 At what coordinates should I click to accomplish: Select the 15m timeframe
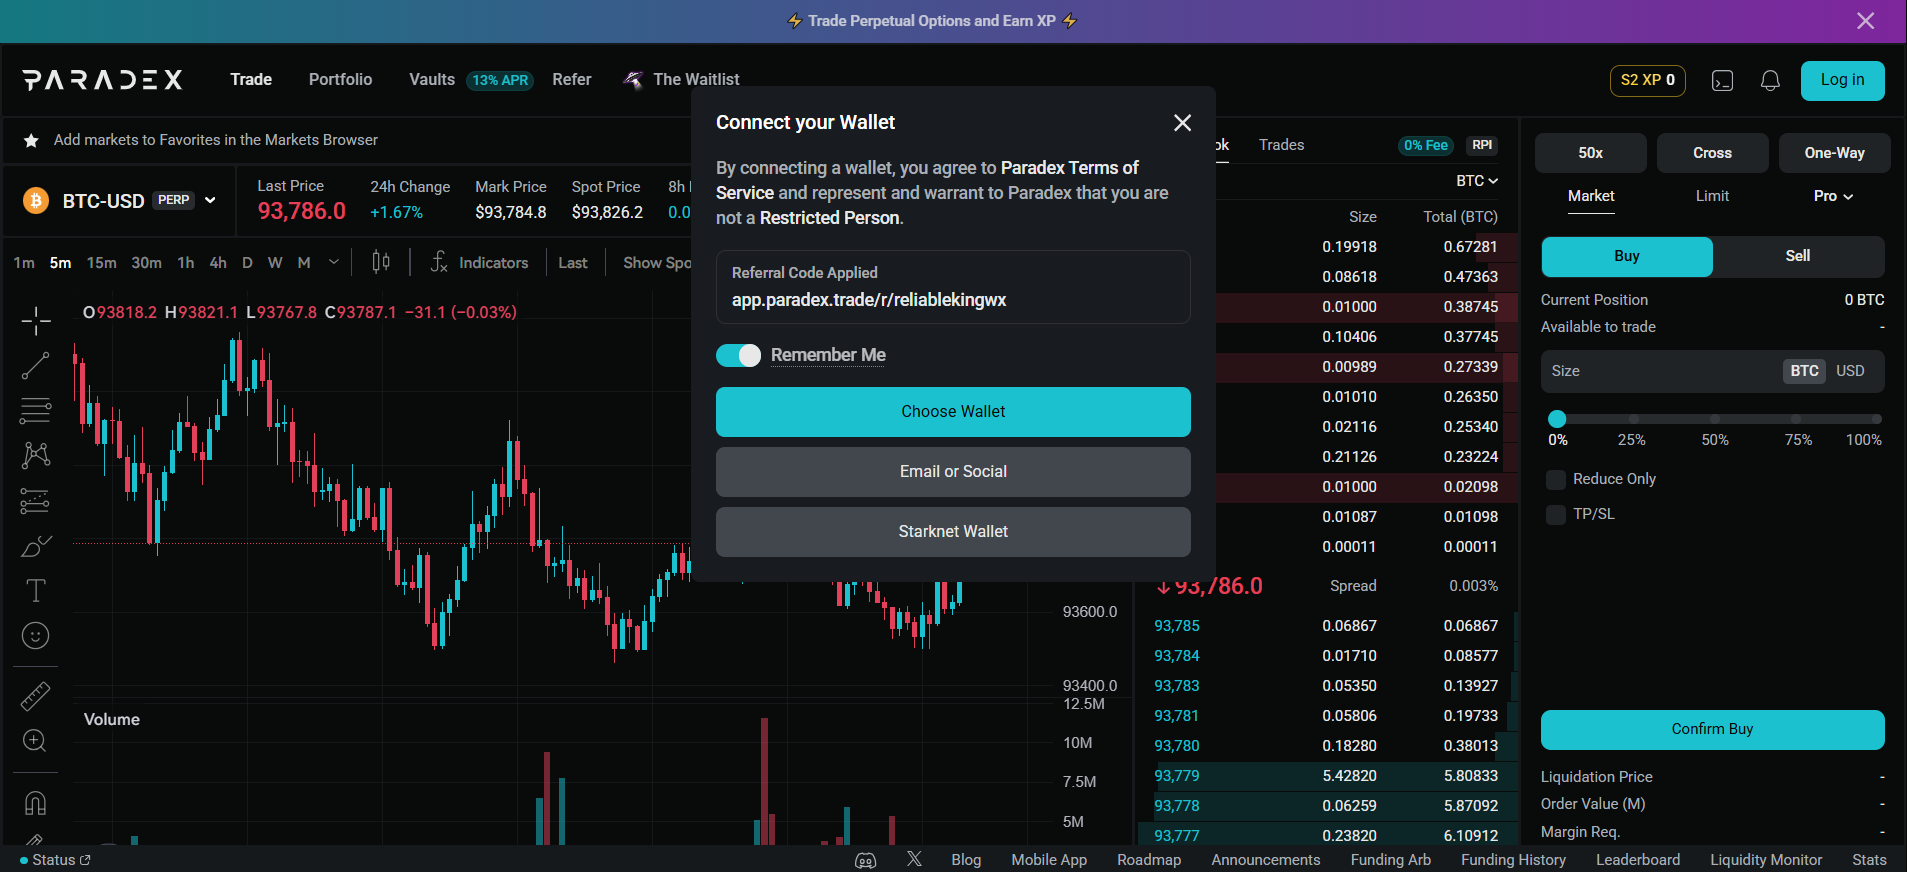click(101, 263)
